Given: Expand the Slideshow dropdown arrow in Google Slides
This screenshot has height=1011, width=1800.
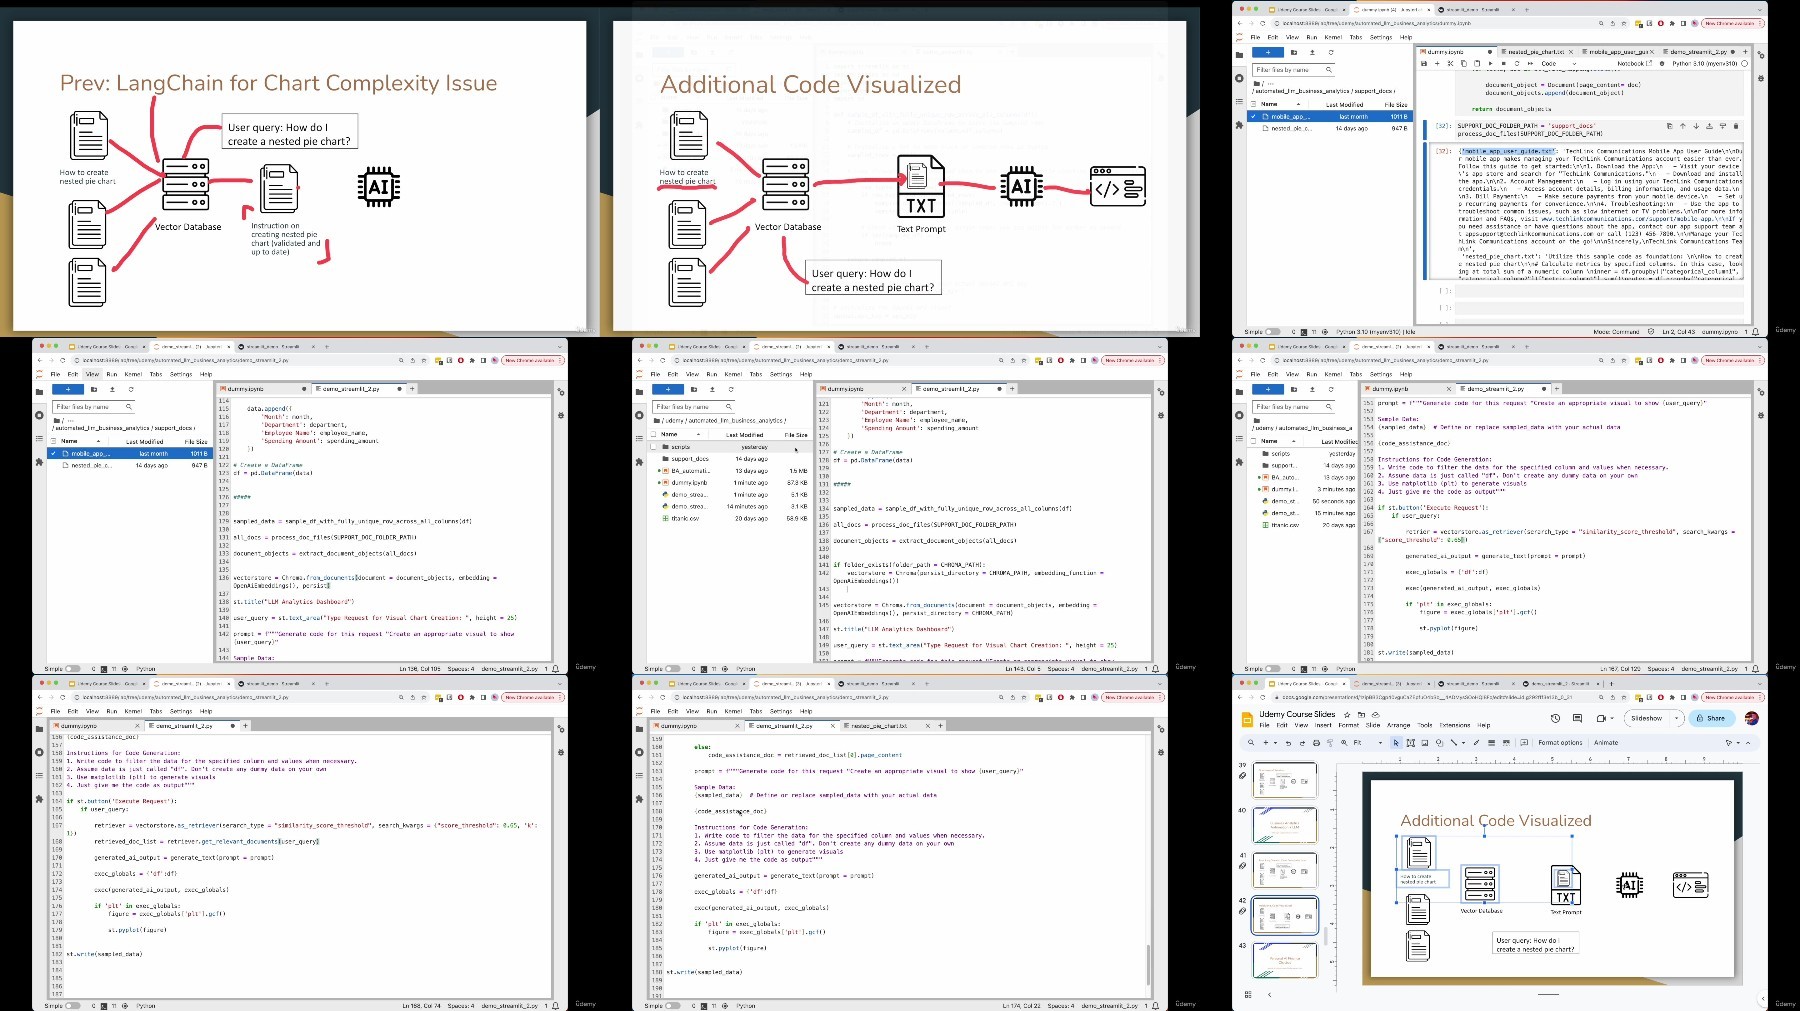Looking at the screenshot, I should point(1676,718).
